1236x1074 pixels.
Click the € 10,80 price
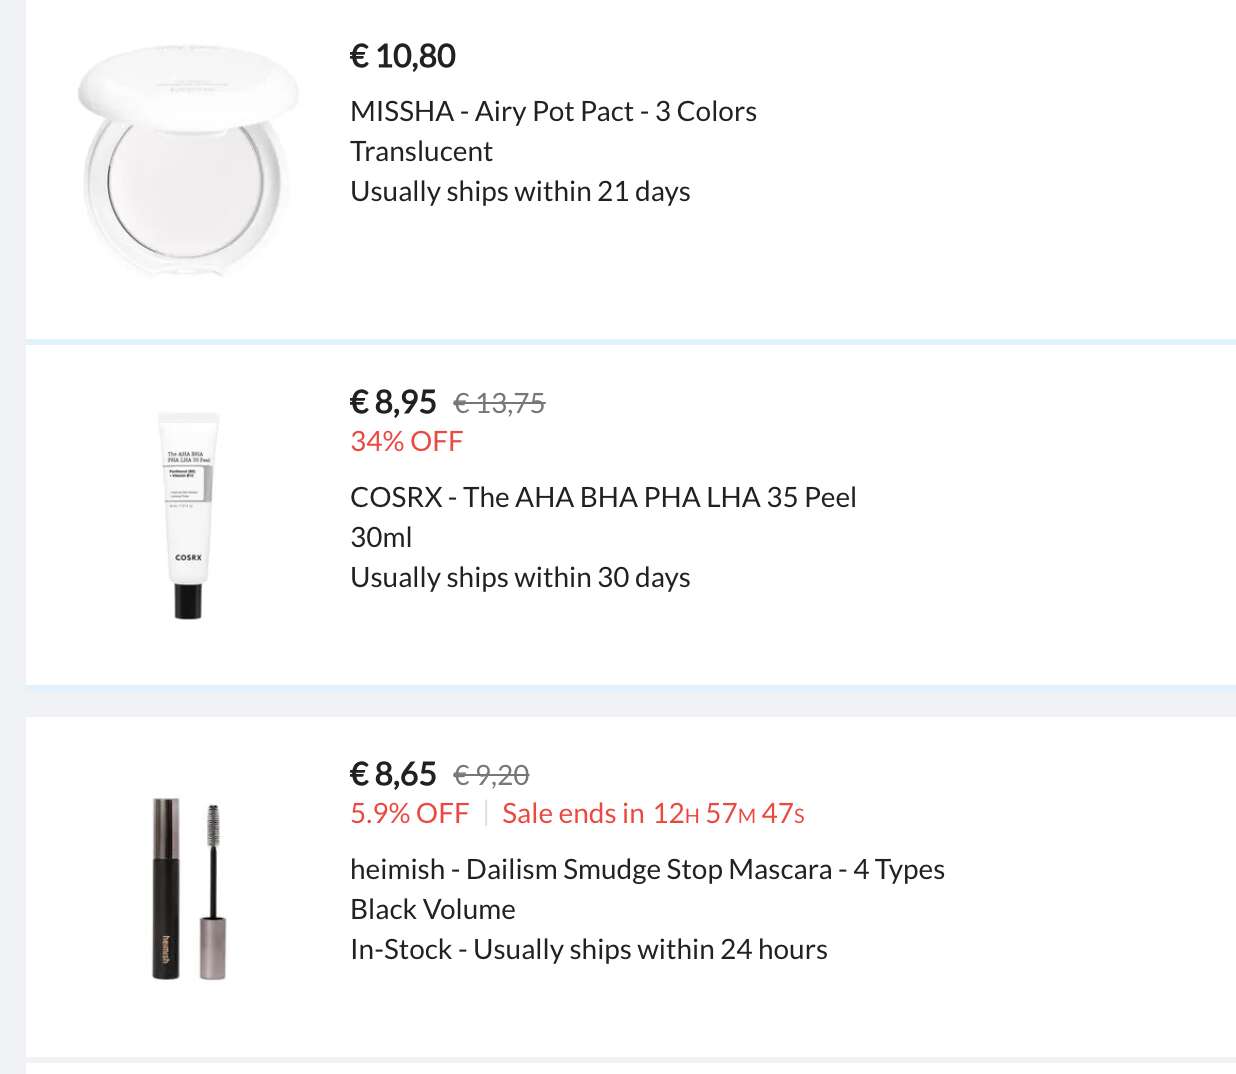point(403,56)
